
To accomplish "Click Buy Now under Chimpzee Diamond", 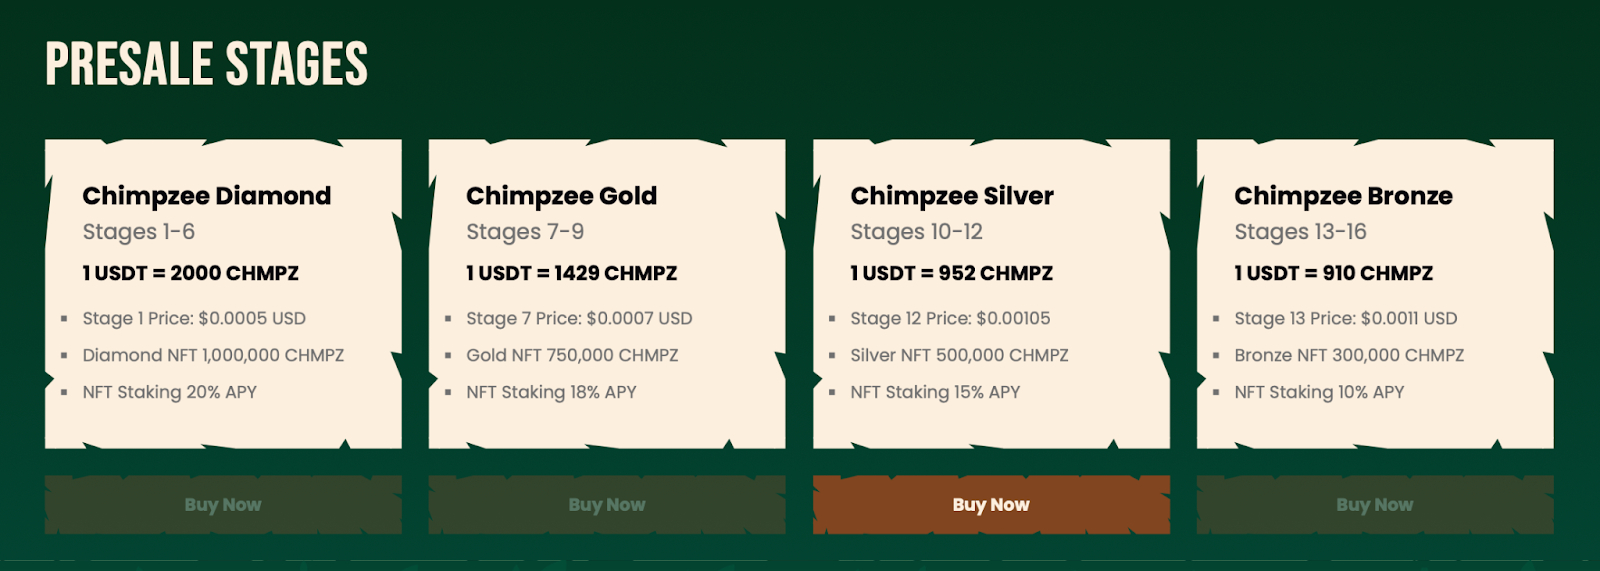I will (x=223, y=504).
